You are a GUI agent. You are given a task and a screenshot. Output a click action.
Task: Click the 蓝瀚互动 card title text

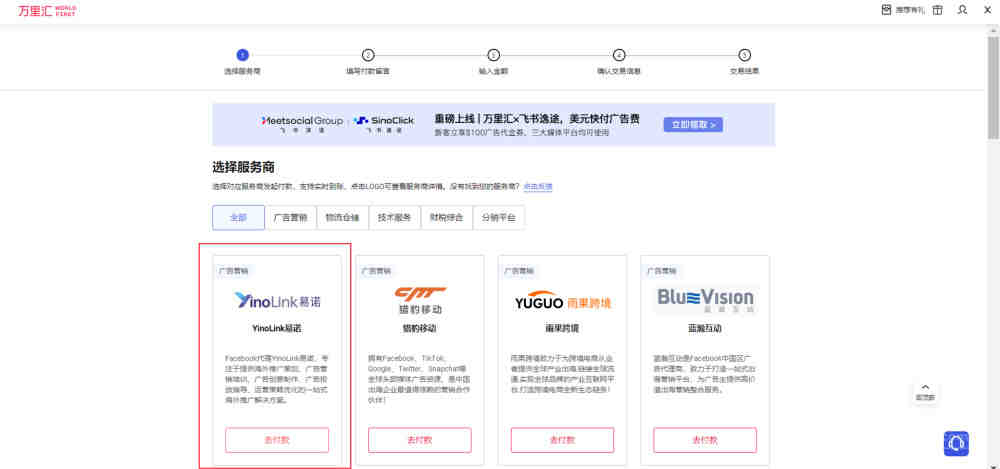[x=705, y=329]
